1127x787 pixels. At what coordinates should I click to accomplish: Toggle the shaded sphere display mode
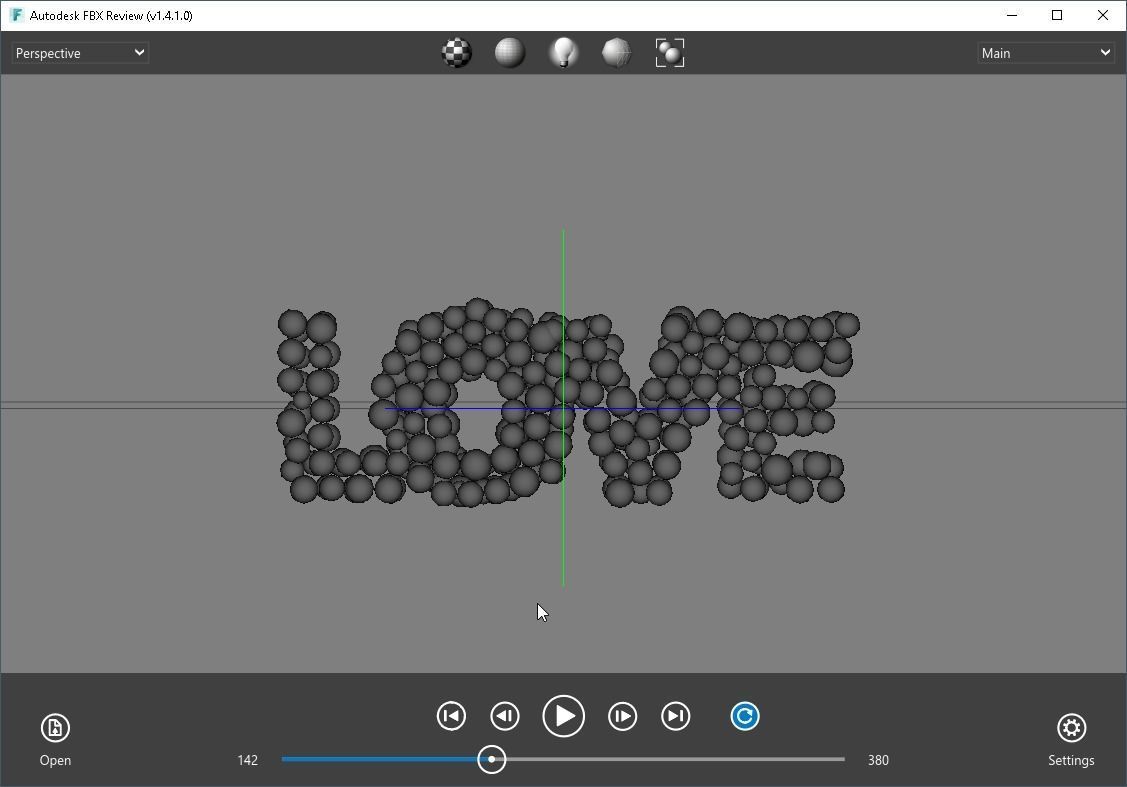click(510, 52)
